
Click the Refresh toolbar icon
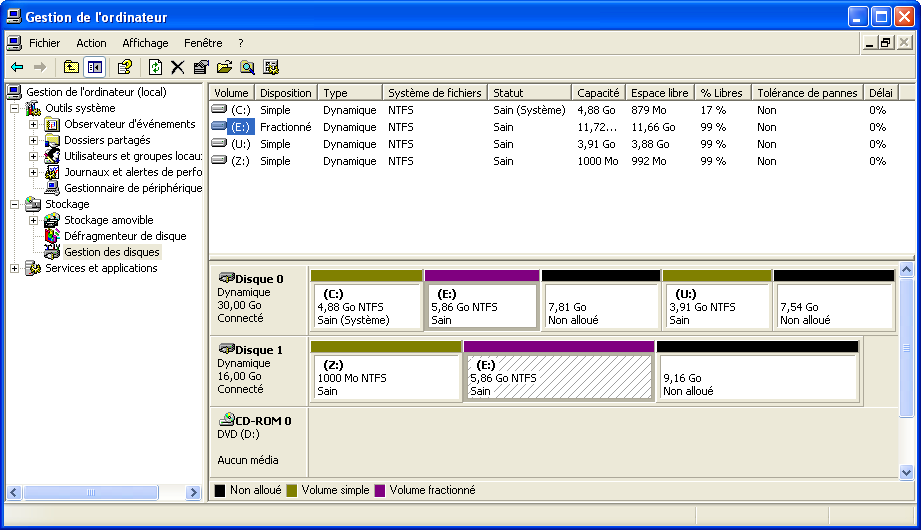click(x=155, y=67)
